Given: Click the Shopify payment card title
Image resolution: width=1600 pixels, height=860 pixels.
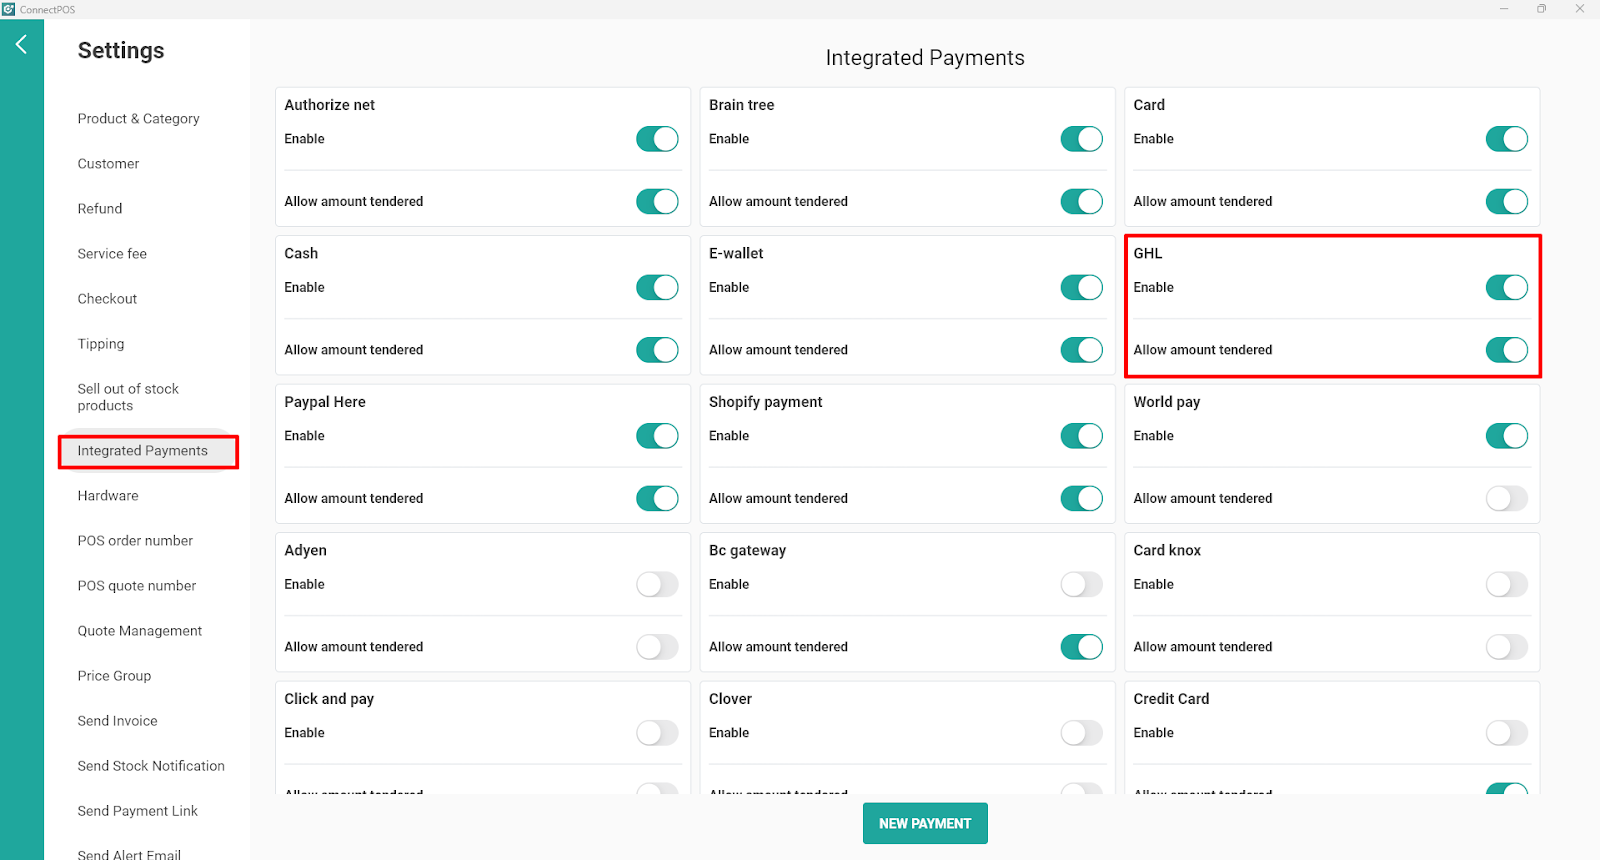Looking at the screenshot, I should (765, 402).
